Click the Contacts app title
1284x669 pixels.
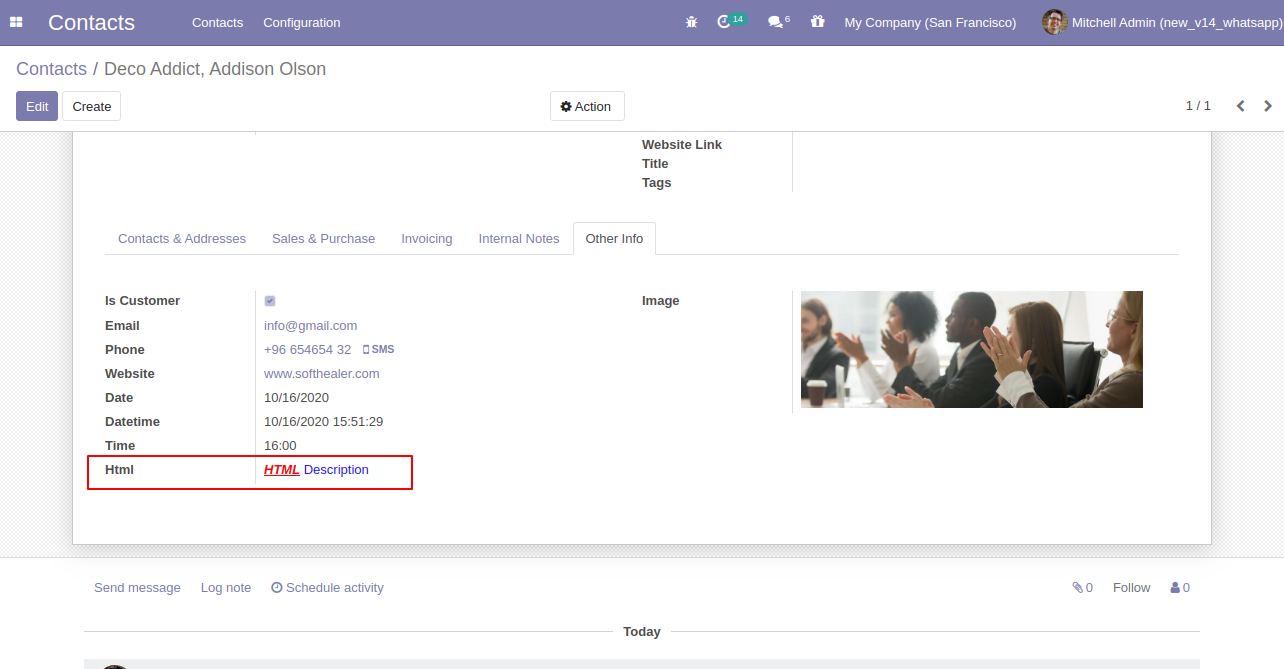(x=91, y=22)
